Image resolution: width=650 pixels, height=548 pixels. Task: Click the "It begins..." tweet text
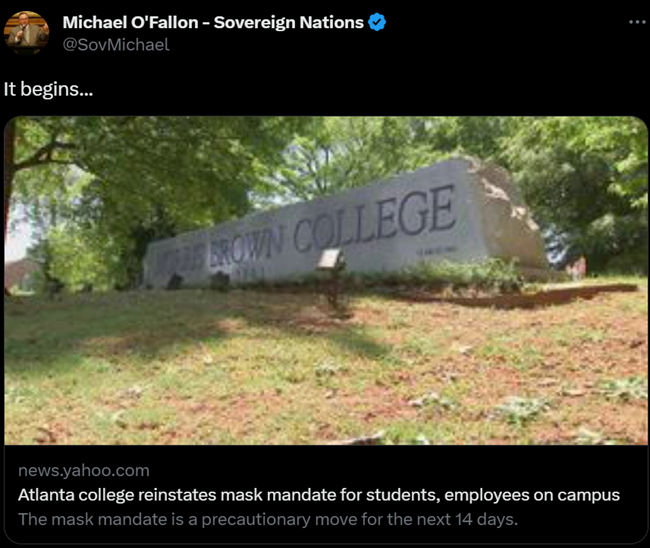pyautogui.click(x=49, y=89)
